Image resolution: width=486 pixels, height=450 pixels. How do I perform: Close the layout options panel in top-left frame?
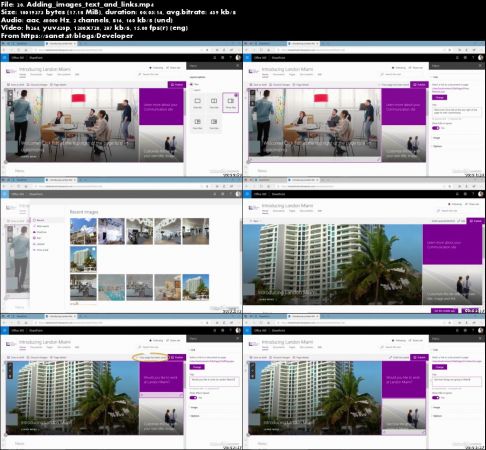point(238,66)
